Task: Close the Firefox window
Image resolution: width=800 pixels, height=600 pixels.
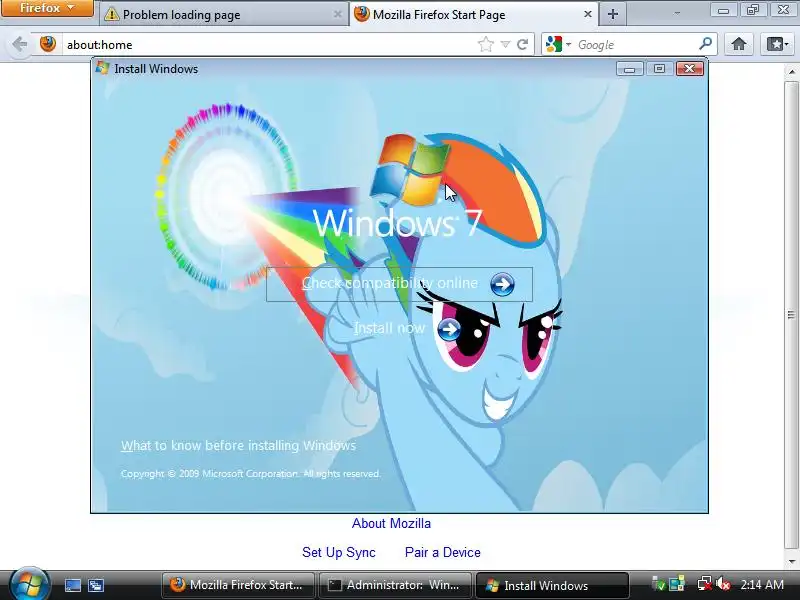Action: pyautogui.click(x=783, y=10)
